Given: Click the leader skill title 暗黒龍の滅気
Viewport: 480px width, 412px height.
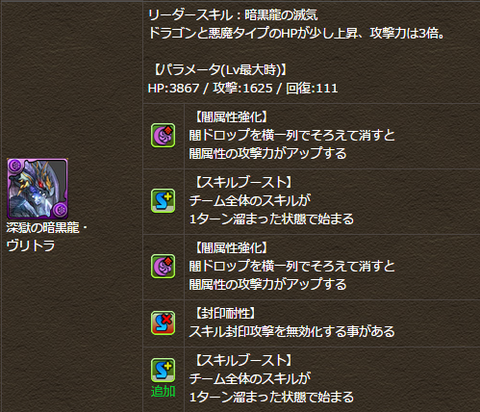Looking at the screenshot, I should pyautogui.click(x=281, y=15).
